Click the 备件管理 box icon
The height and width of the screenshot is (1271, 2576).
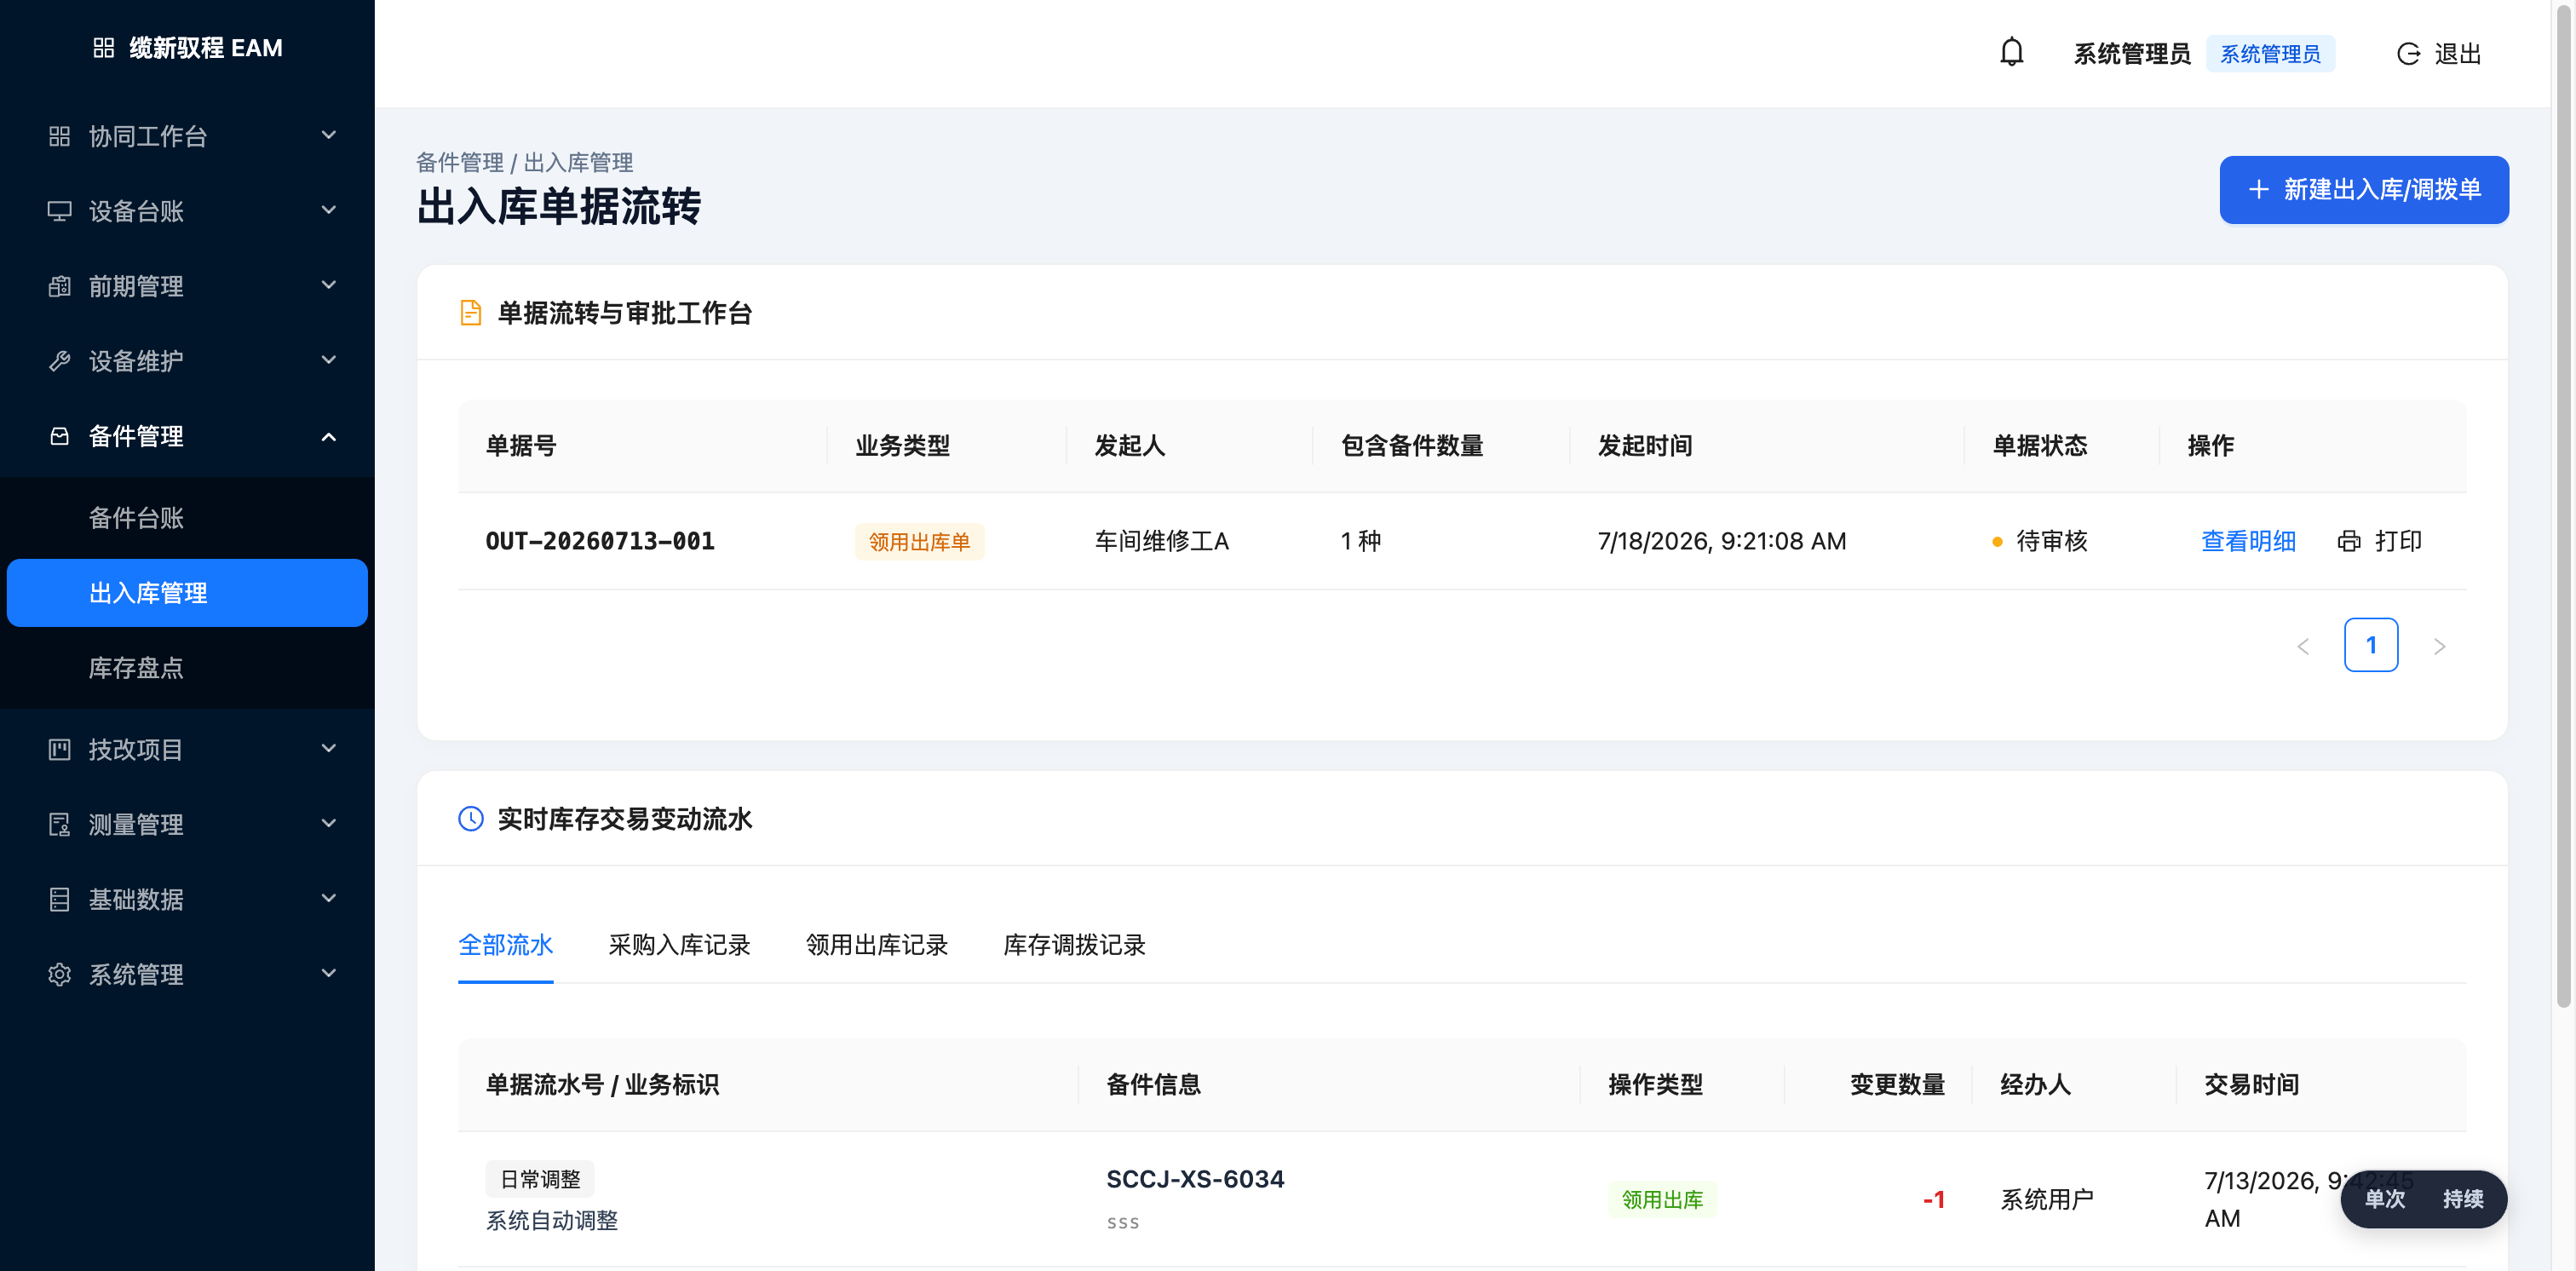coord(60,436)
